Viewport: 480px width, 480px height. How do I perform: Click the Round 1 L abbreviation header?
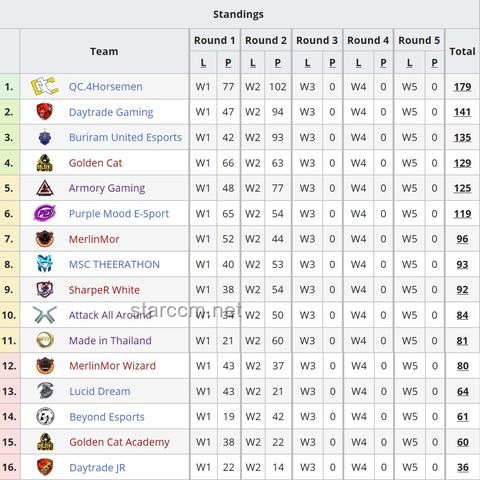[203, 63]
